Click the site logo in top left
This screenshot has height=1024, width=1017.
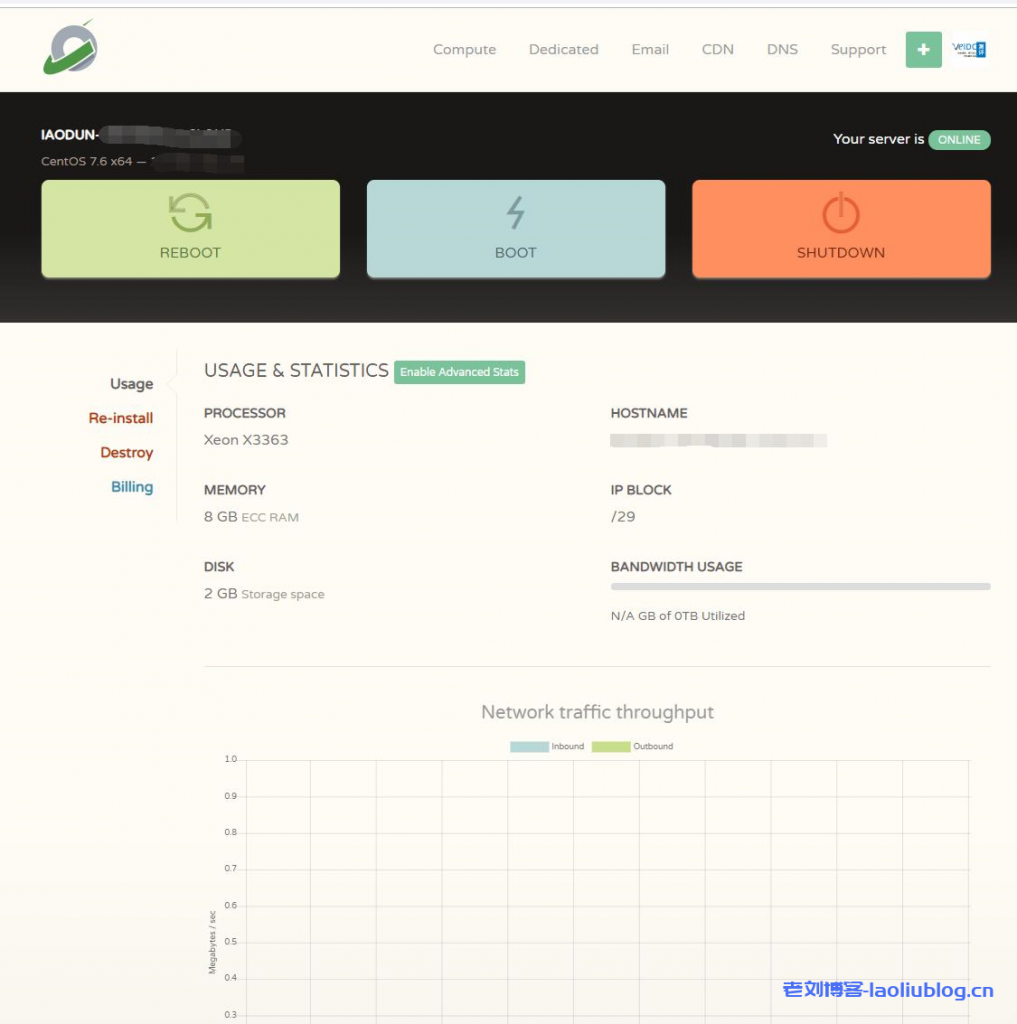point(68,47)
